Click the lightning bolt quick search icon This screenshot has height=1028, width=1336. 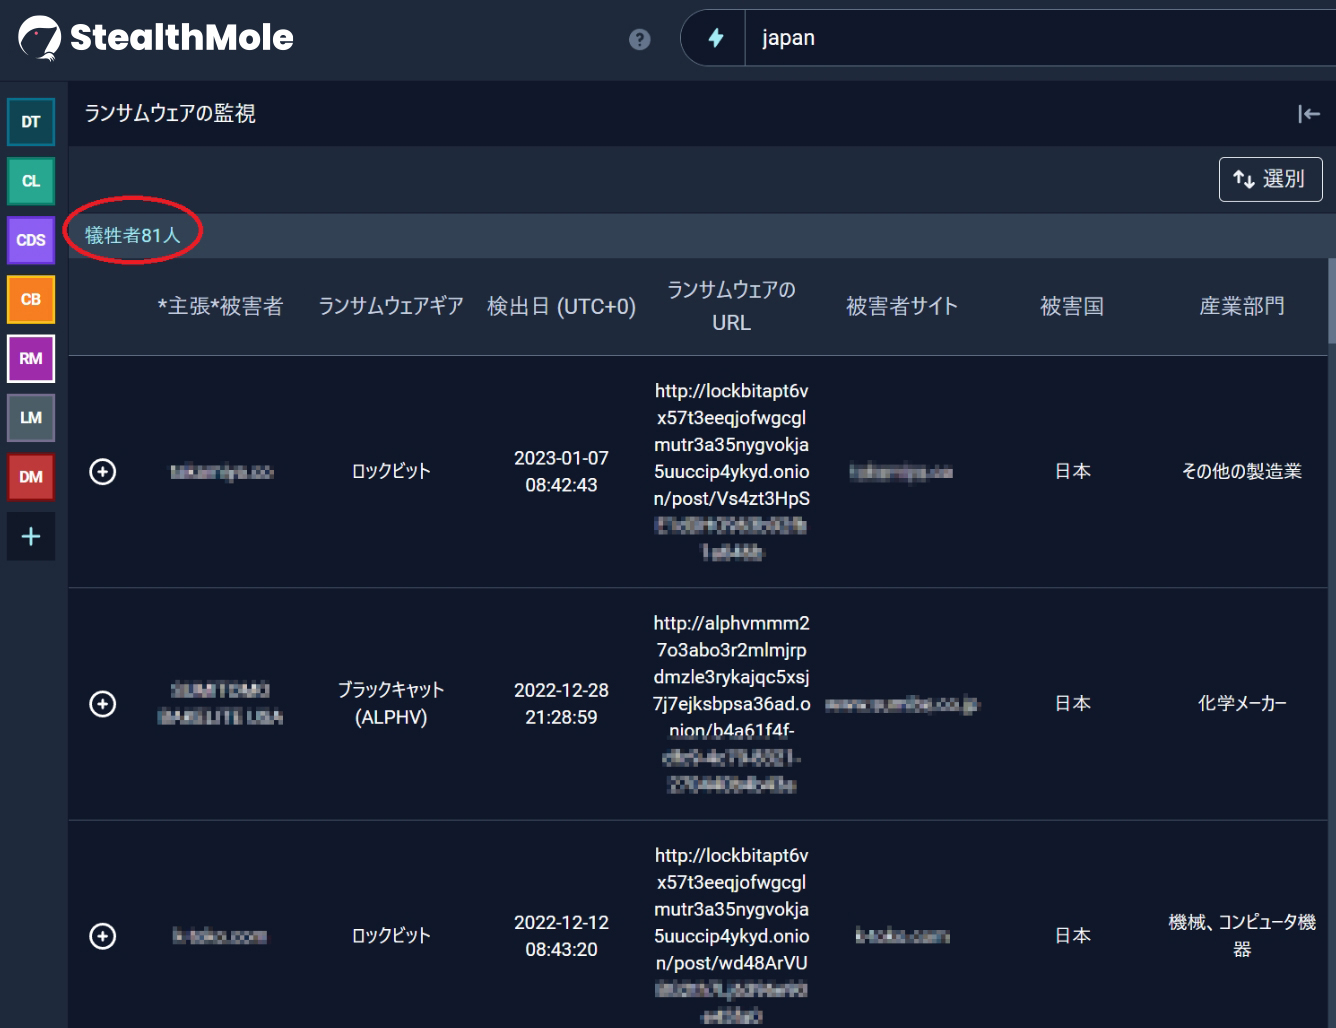(716, 38)
